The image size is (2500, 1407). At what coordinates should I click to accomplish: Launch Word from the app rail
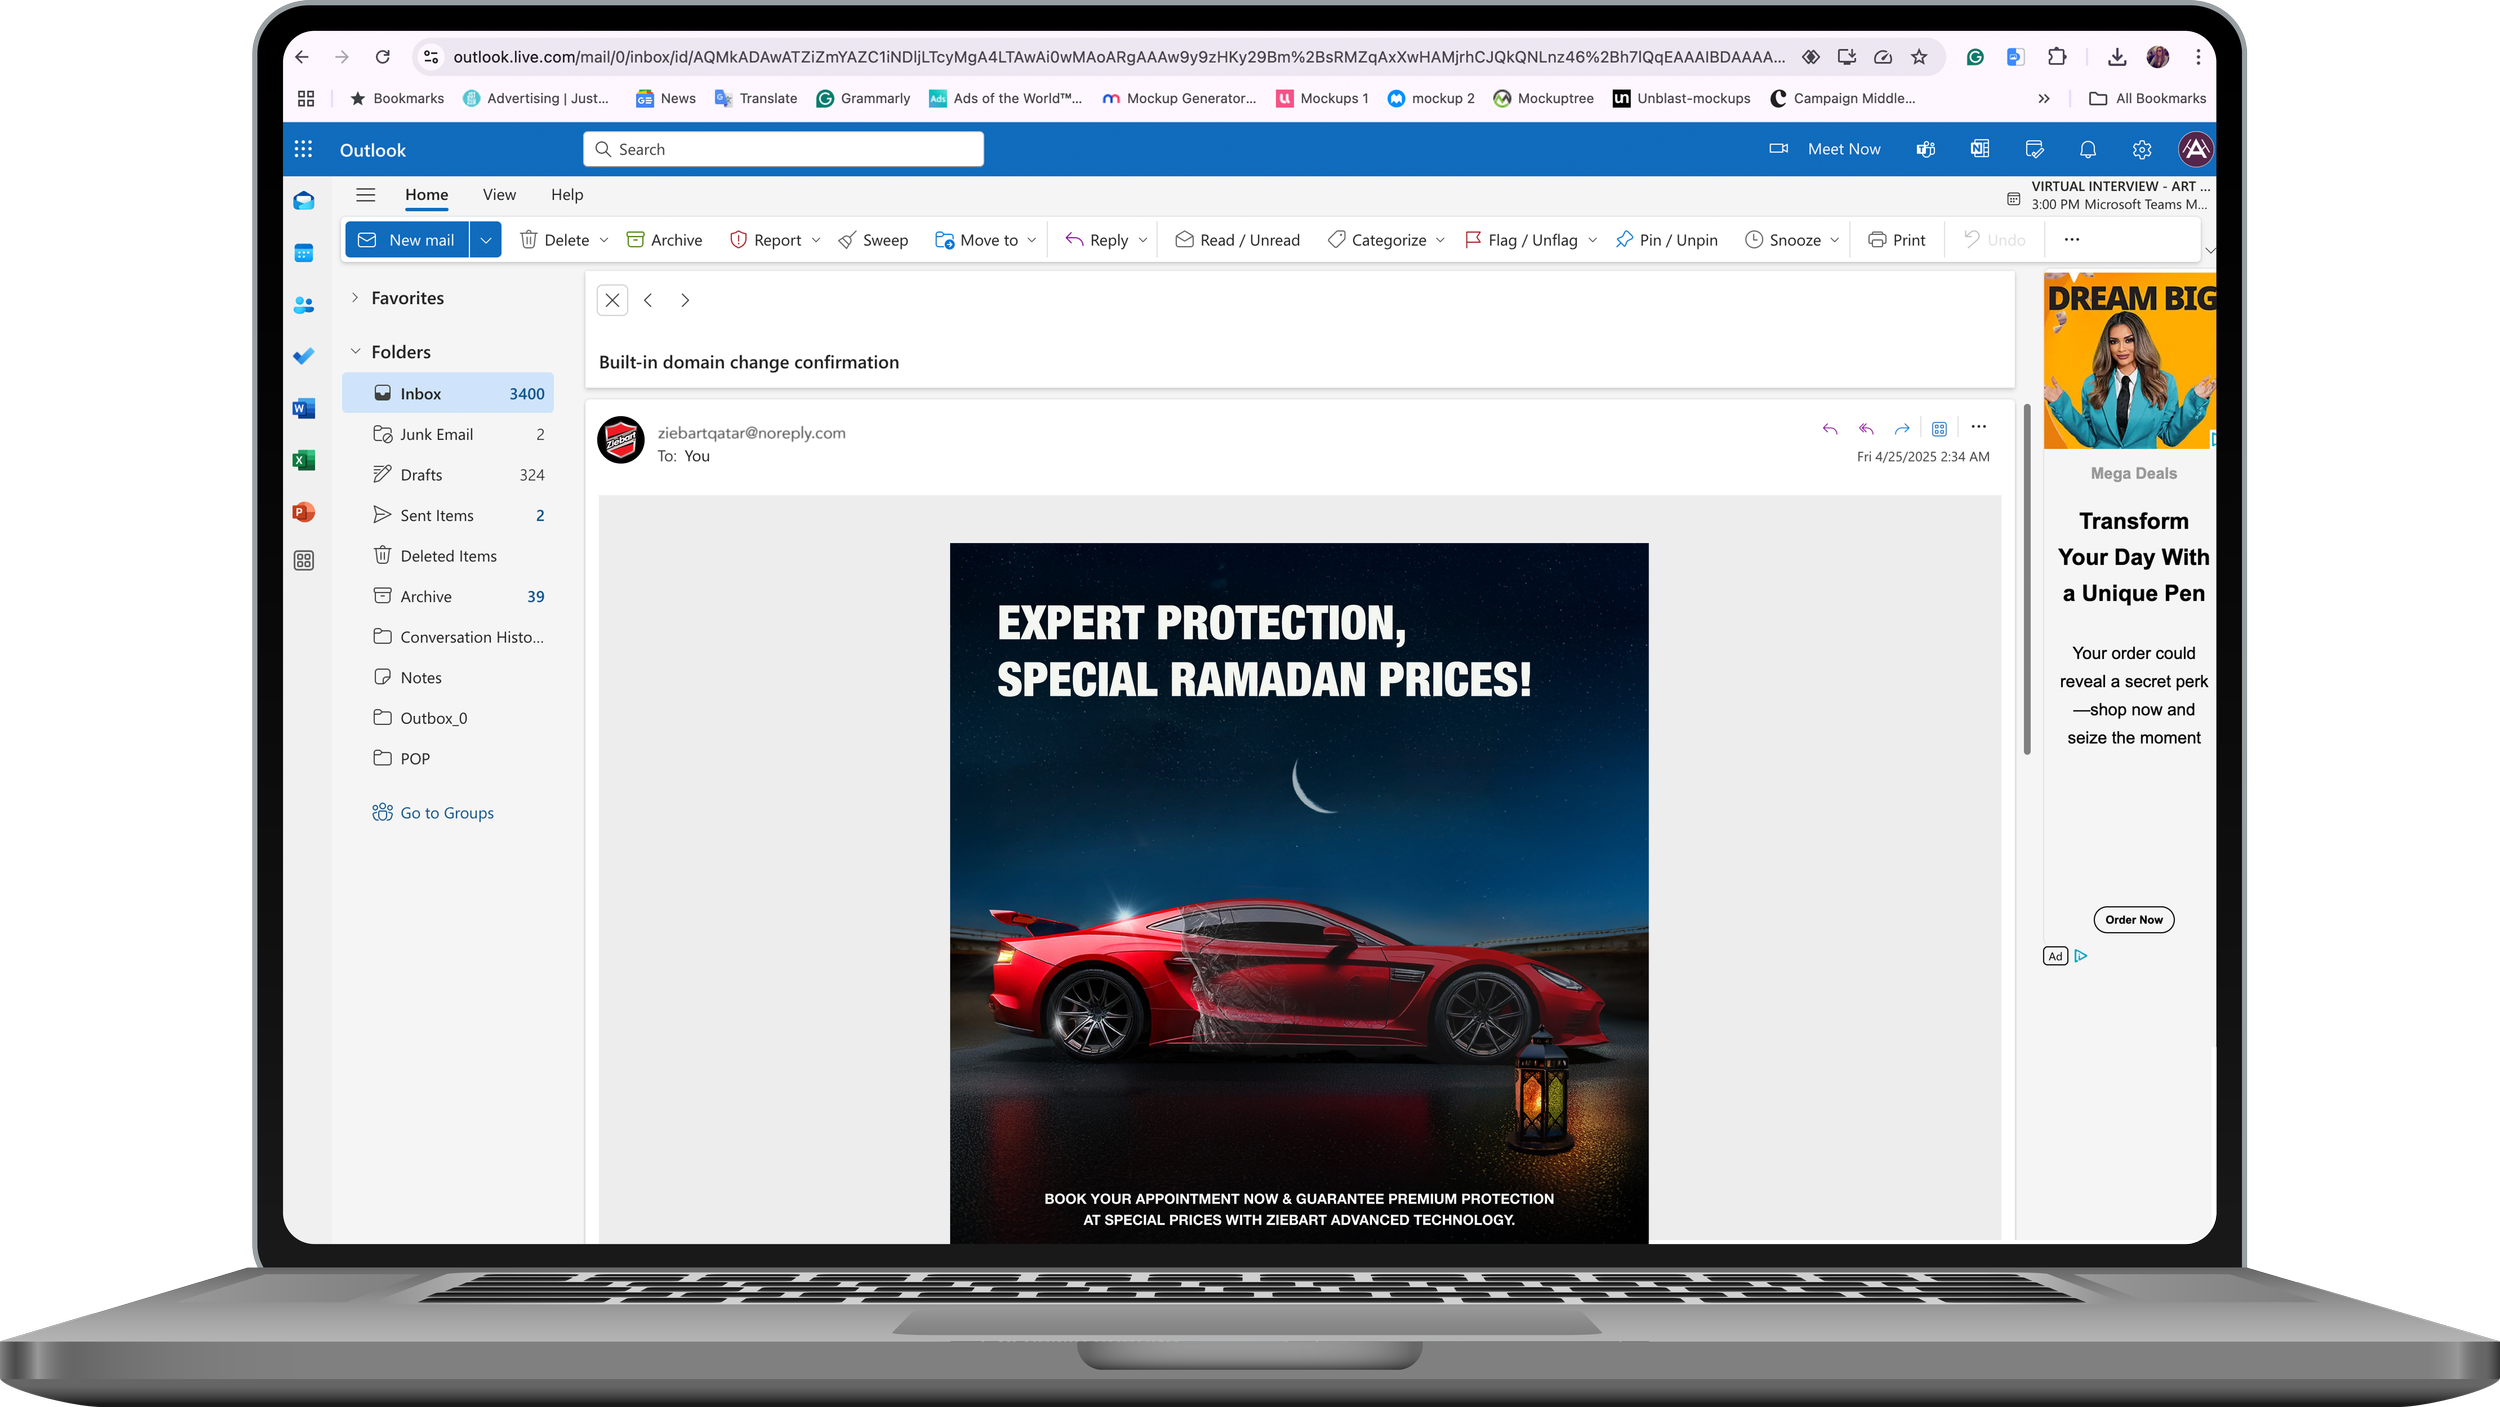[x=304, y=408]
